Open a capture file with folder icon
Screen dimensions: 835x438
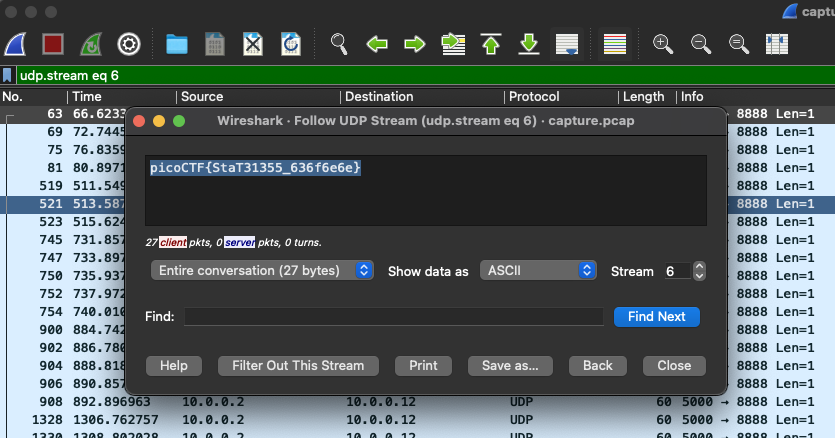[x=177, y=44]
